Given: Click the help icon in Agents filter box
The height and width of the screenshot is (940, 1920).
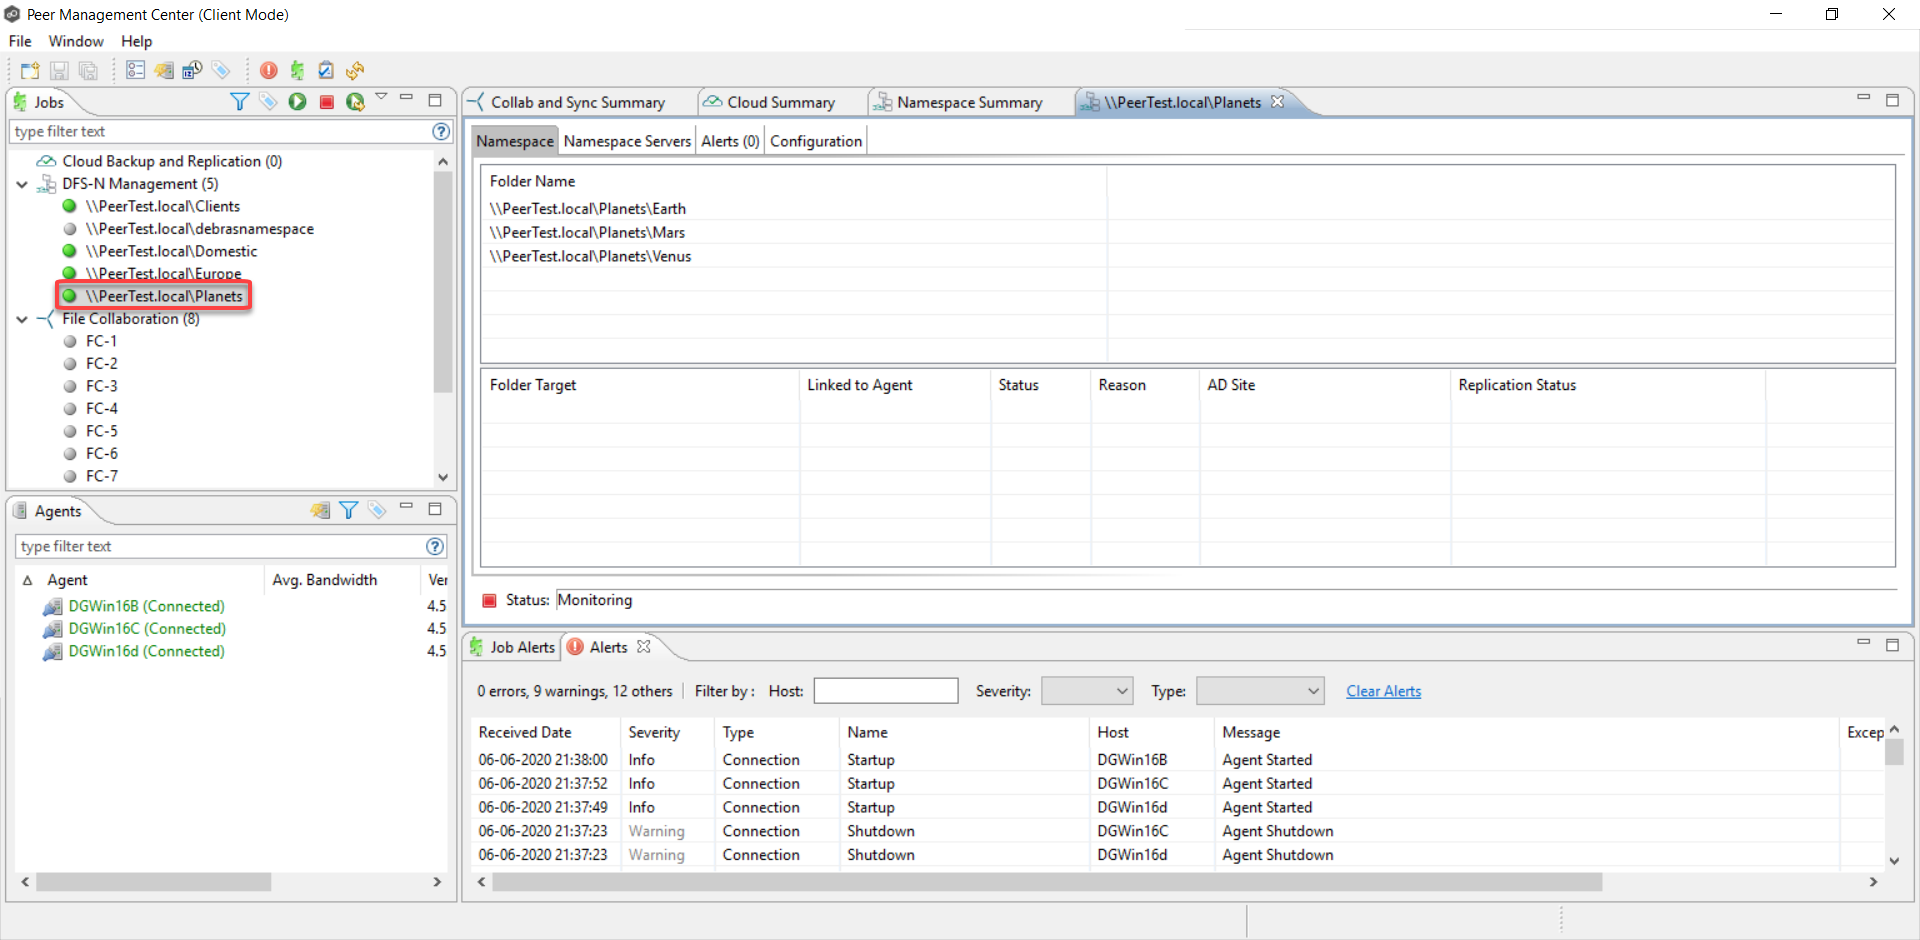Looking at the screenshot, I should pyautogui.click(x=435, y=546).
